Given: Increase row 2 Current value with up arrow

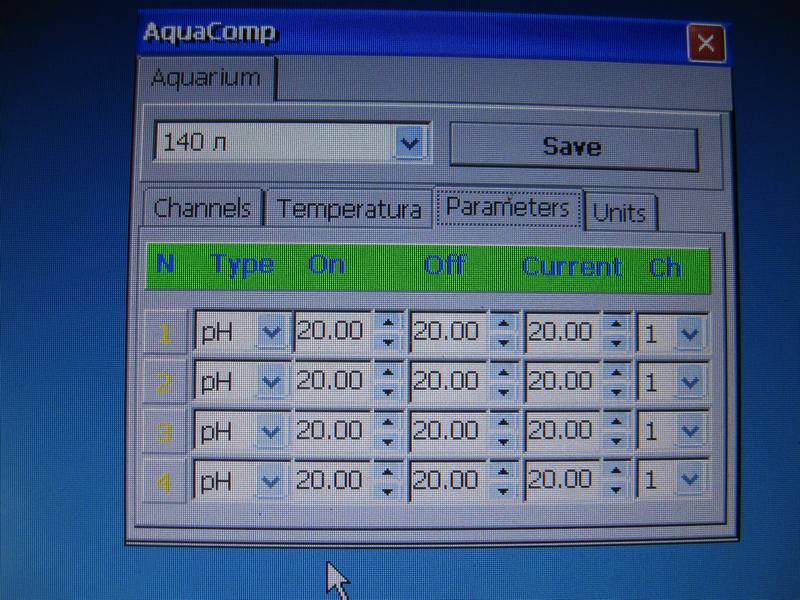Looking at the screenshot, I should 619,370.
